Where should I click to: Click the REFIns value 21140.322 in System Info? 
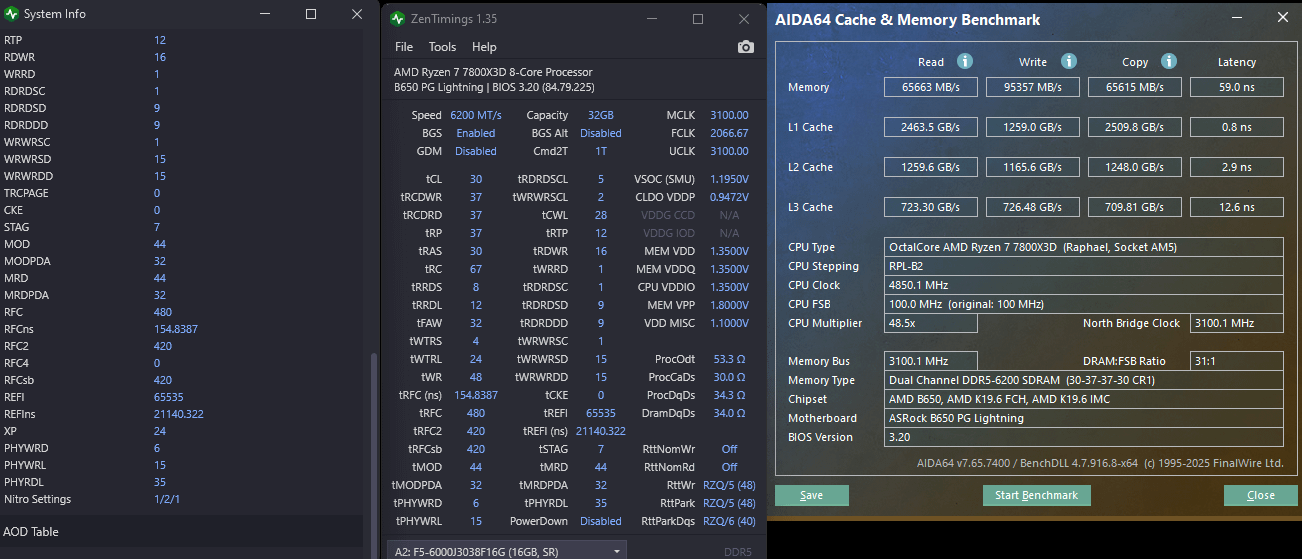coord(179,414)
